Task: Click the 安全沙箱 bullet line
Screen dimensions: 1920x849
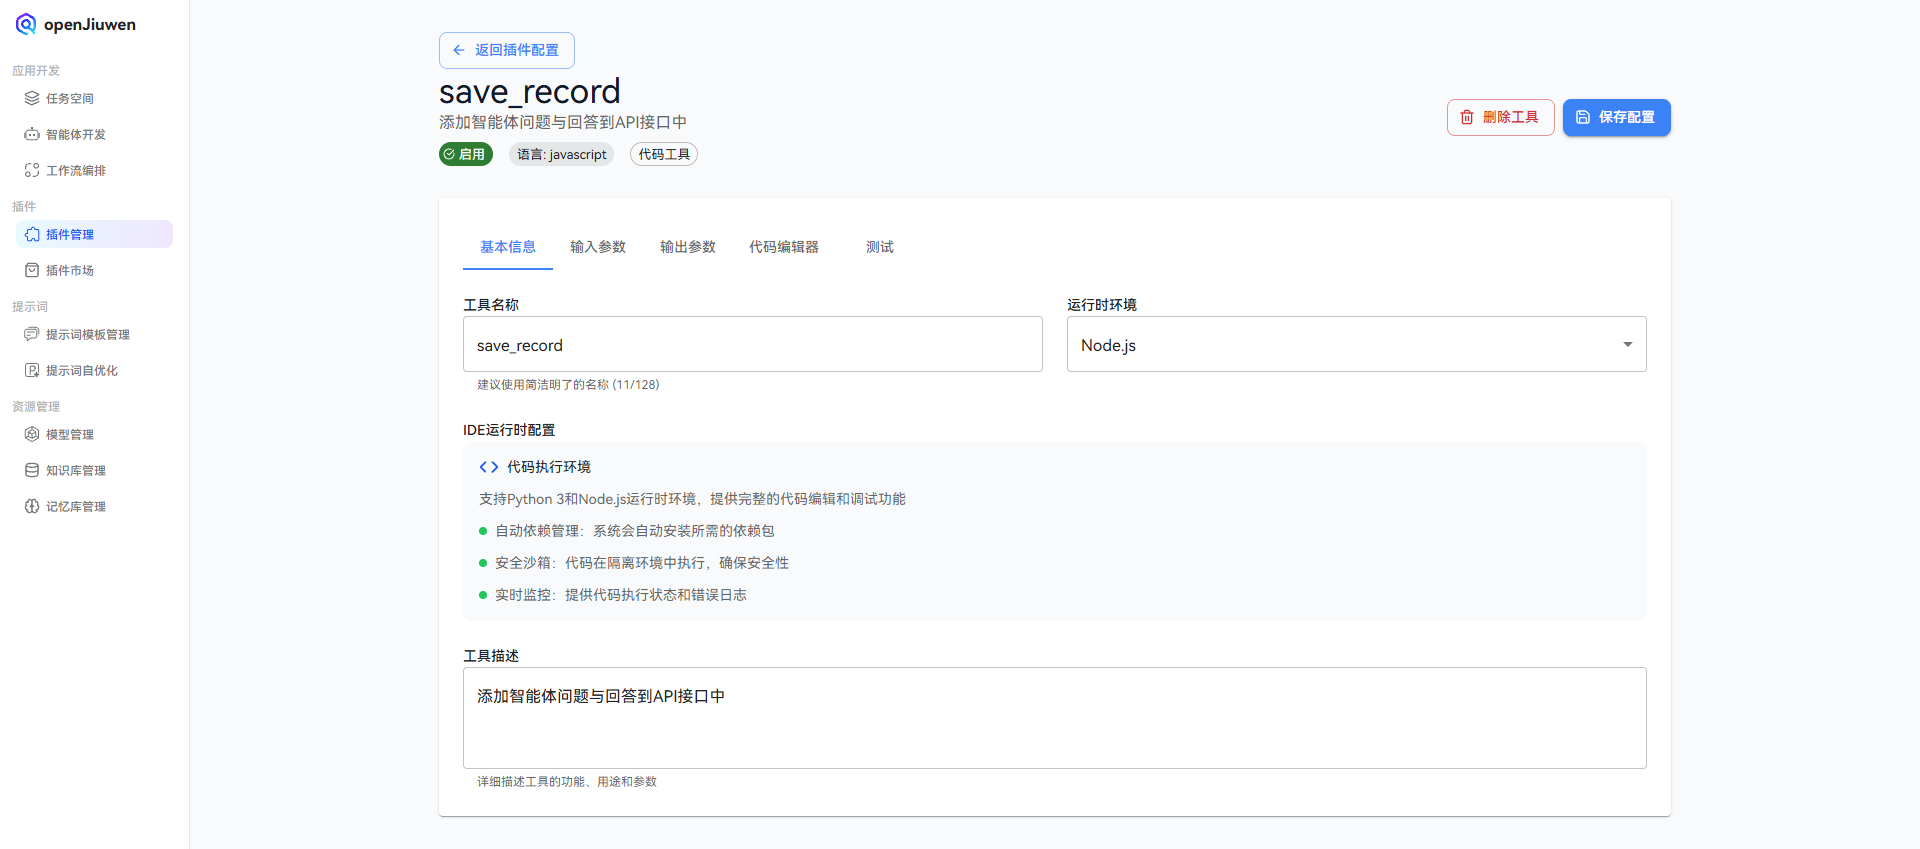Action: click(641, 563)
